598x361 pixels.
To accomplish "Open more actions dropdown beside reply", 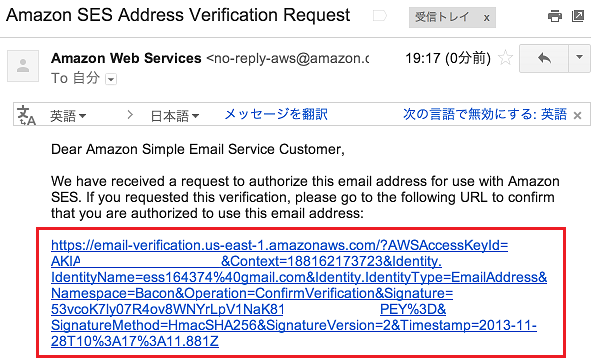I will pyautogui.click(x=579, y=58).
